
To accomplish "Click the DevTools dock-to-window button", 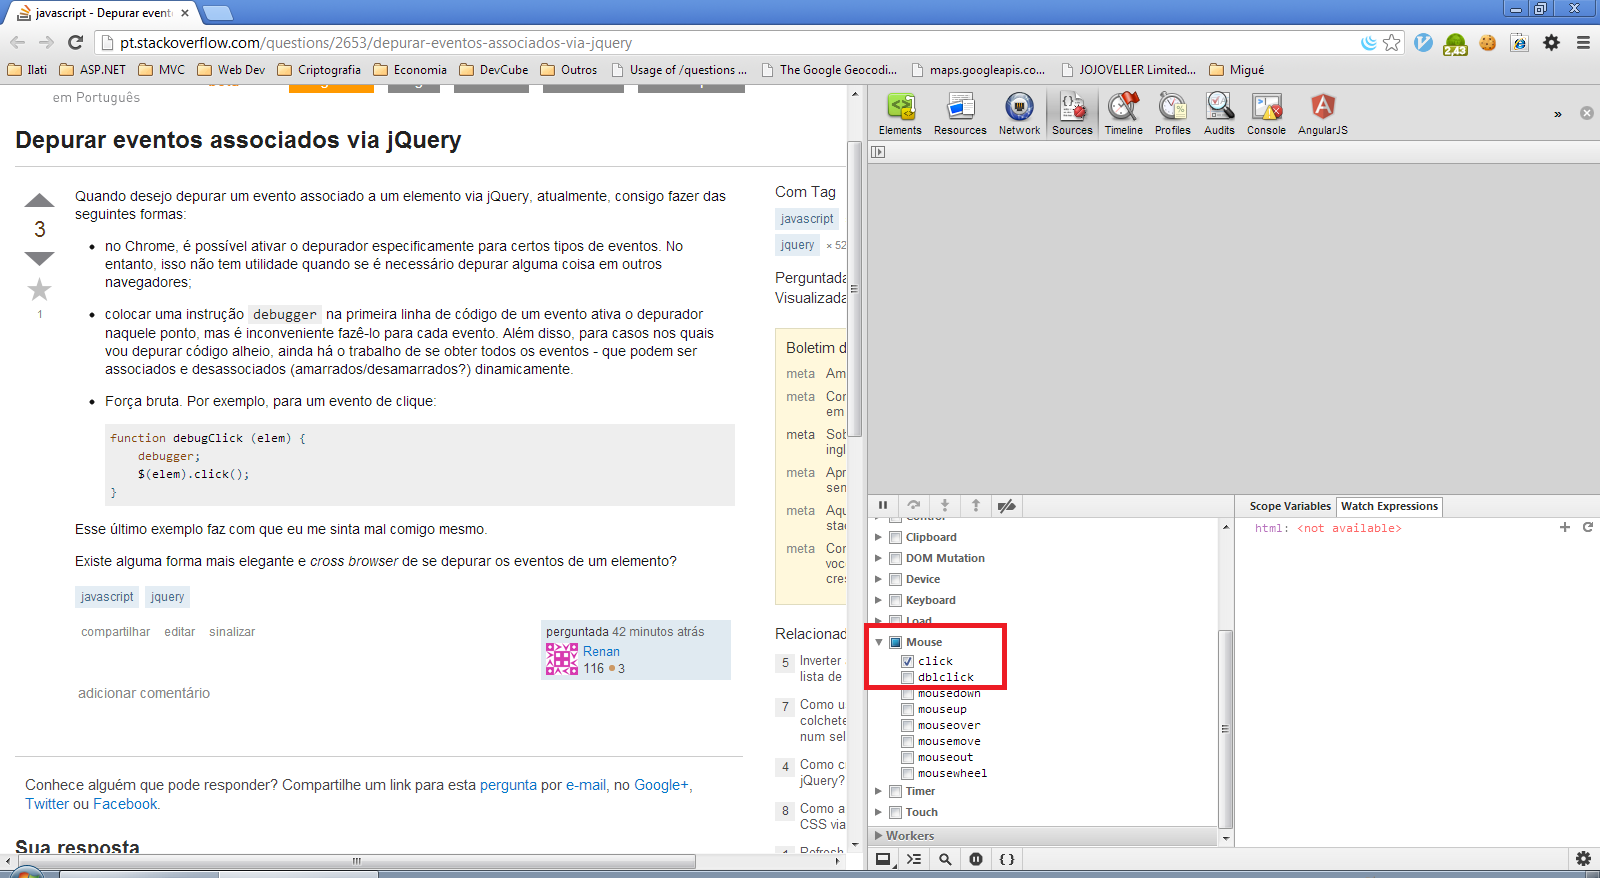I will (x=883, y=859).
